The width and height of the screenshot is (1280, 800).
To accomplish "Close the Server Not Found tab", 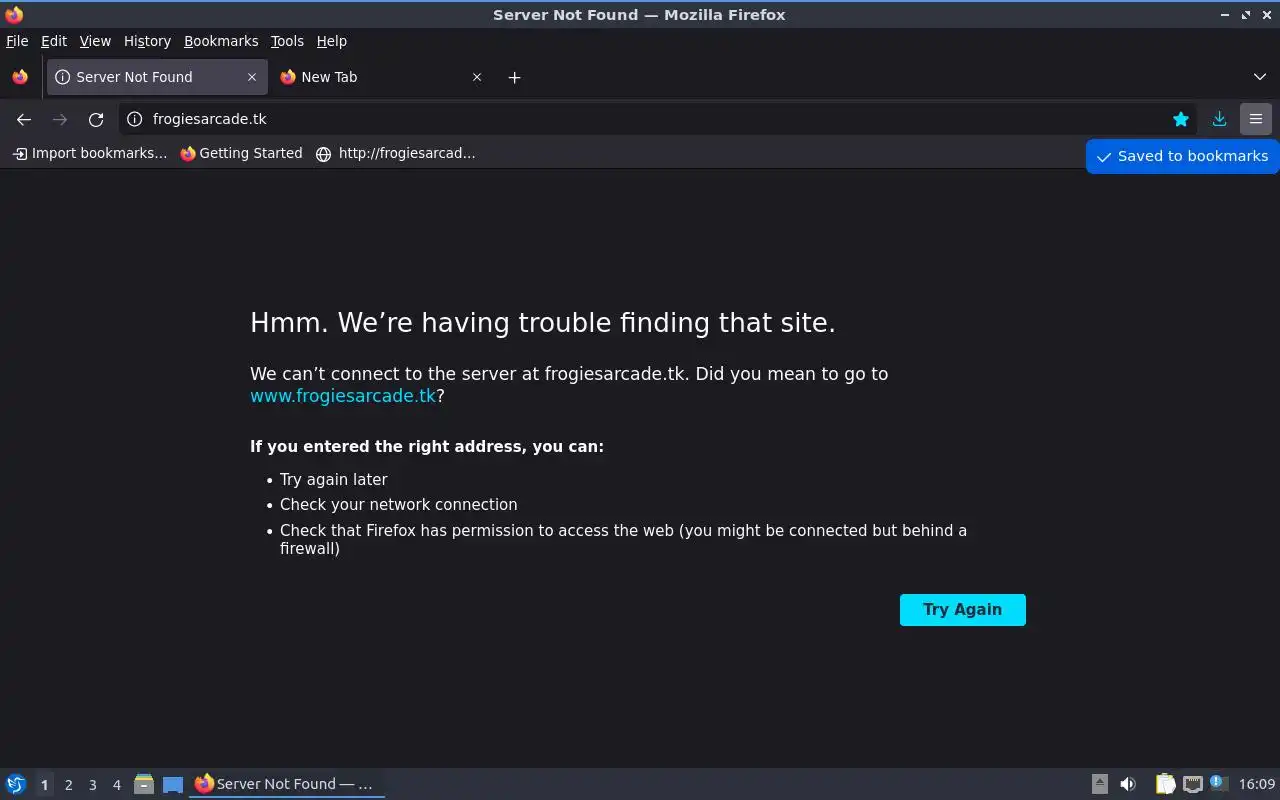I will (x=252, y=77).
